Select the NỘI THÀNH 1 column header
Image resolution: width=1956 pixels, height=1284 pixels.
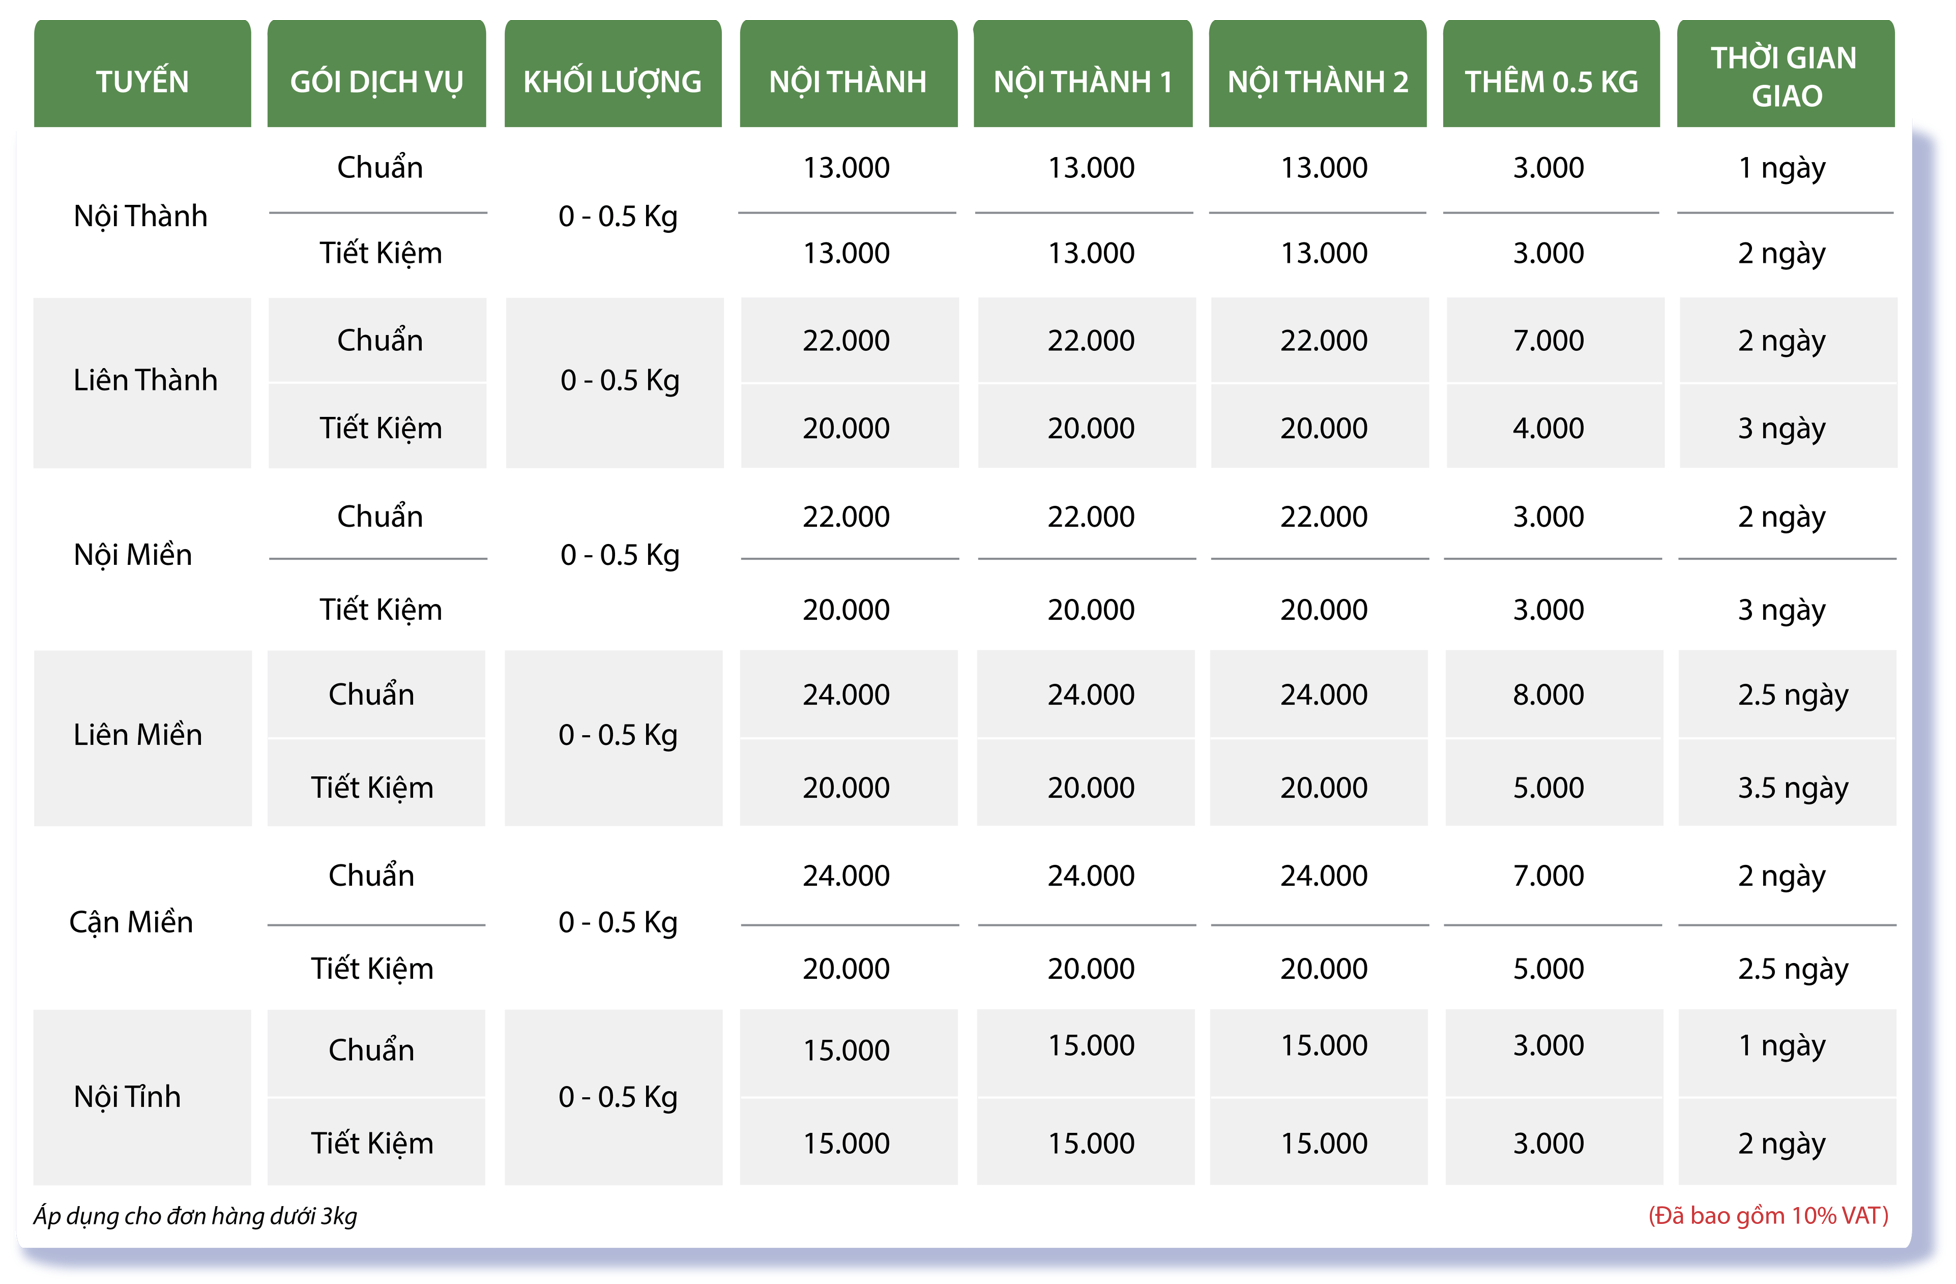(1083, 74)
